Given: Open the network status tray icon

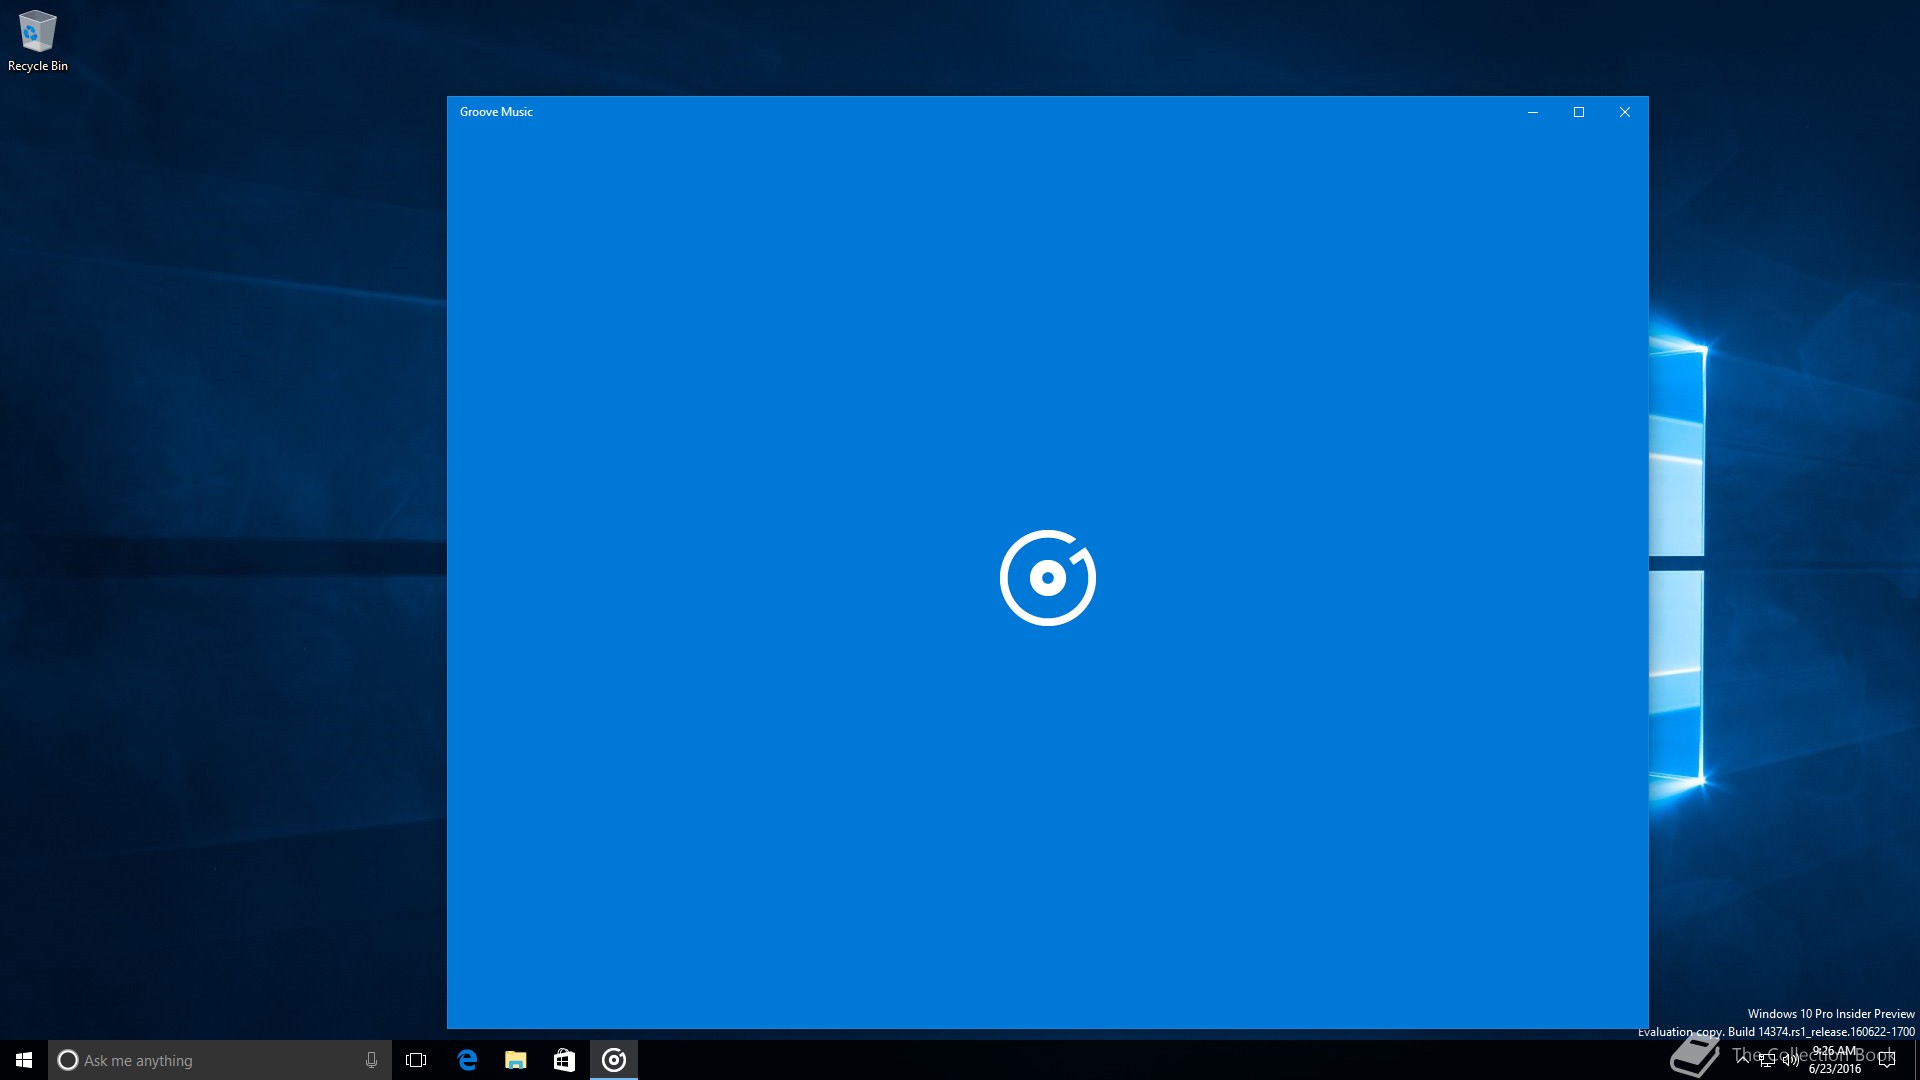Looking at the screenshot, I should click(x=1767, y=1060).
